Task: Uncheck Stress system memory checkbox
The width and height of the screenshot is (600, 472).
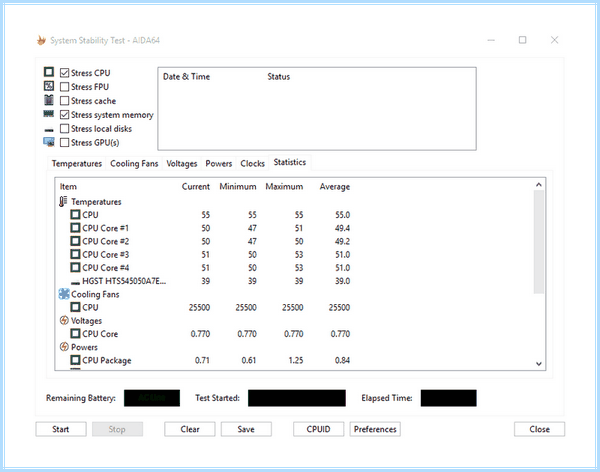Action: [64, 114]
